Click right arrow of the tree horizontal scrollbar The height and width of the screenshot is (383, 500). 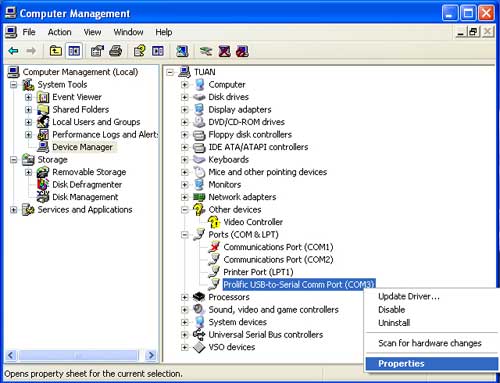151,355
